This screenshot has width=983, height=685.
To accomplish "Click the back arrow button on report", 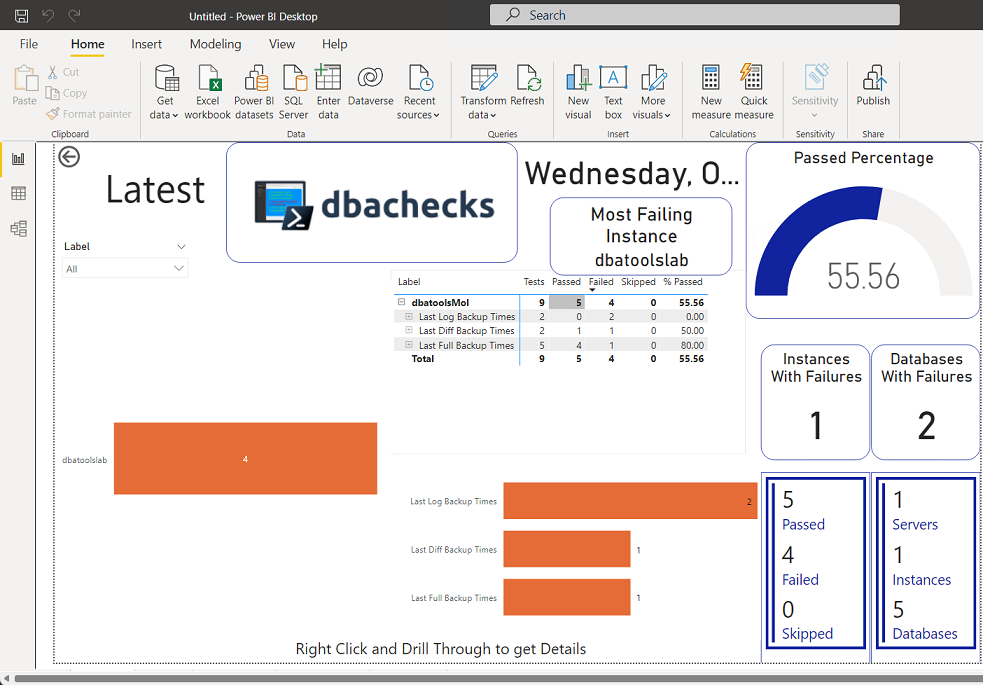I will coord(69,157).
